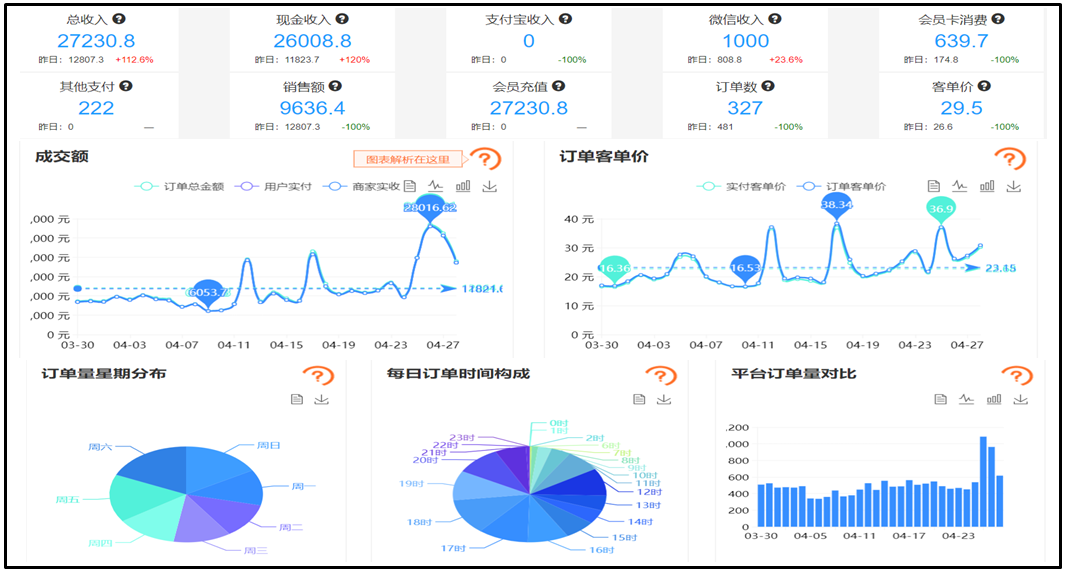This screenshot has width=1065, height=571.
Task: Click the info icon next to 总收入
Action: [x=119, y=19]
